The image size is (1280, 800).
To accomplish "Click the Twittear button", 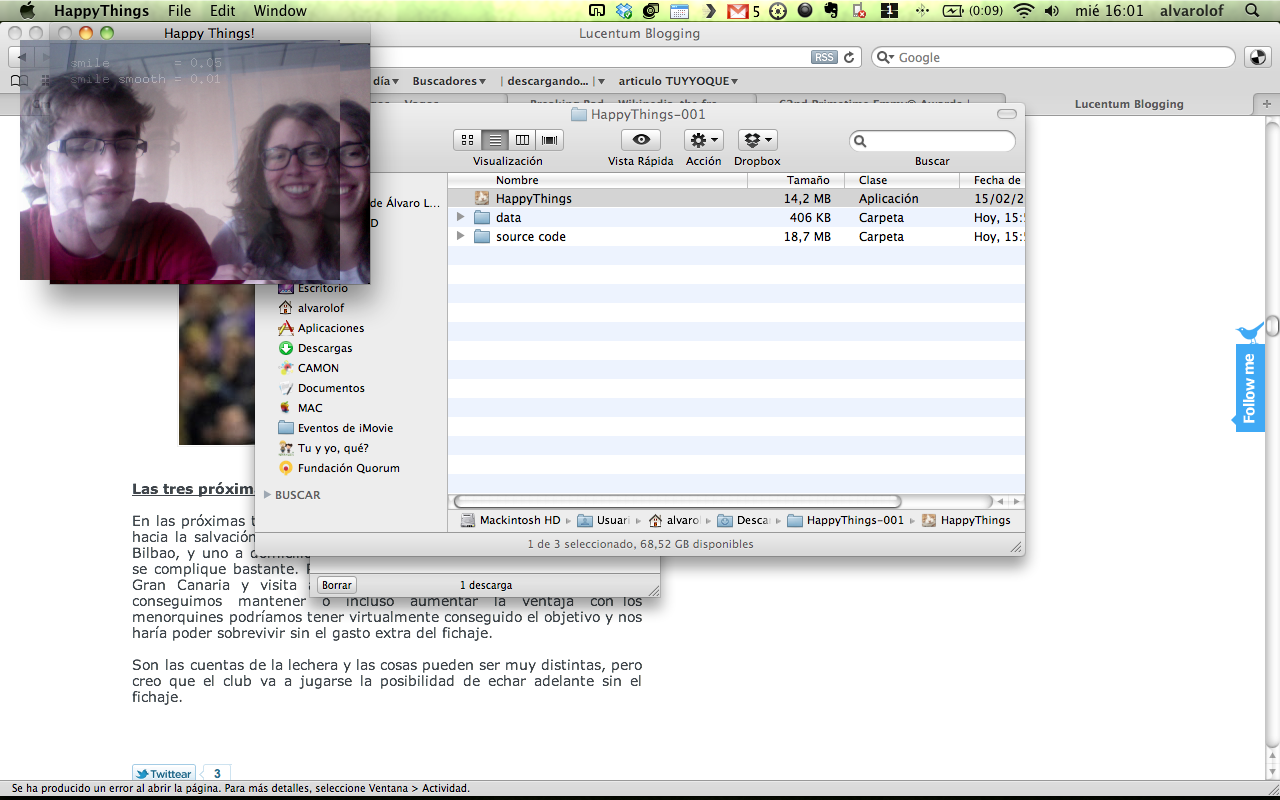I will coord(163,774).
